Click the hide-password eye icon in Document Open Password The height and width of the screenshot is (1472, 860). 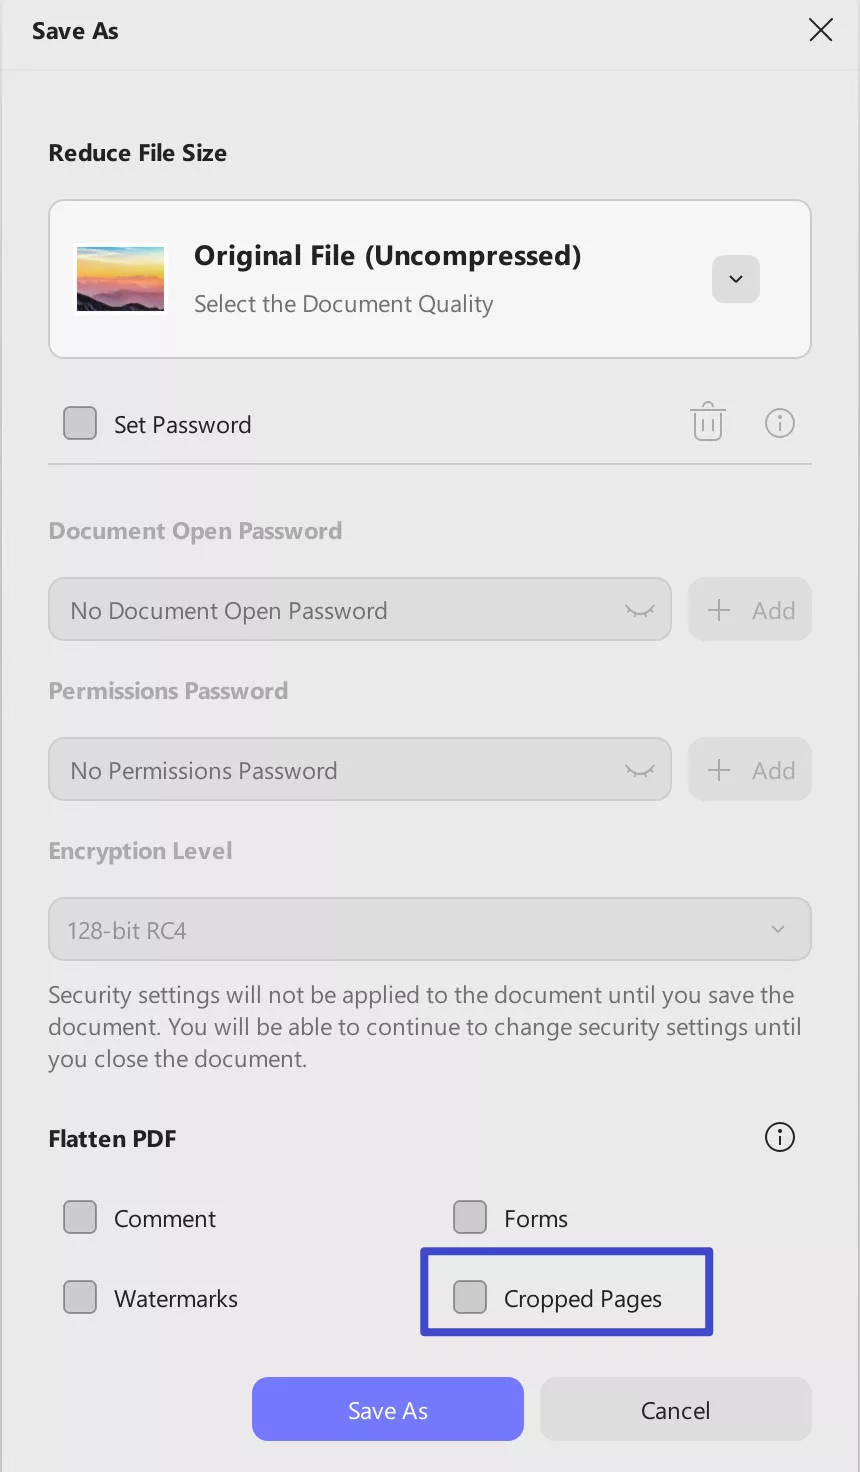(x=639, y=610)
